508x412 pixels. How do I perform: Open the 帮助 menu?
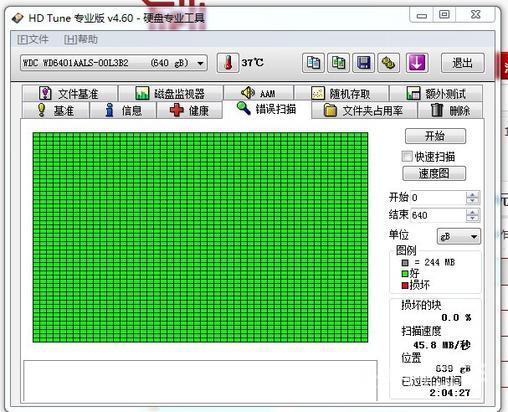point(81,40)
